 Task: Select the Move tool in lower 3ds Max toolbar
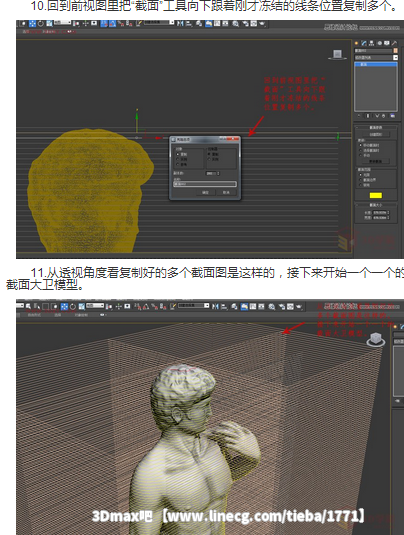click(64, 306)
